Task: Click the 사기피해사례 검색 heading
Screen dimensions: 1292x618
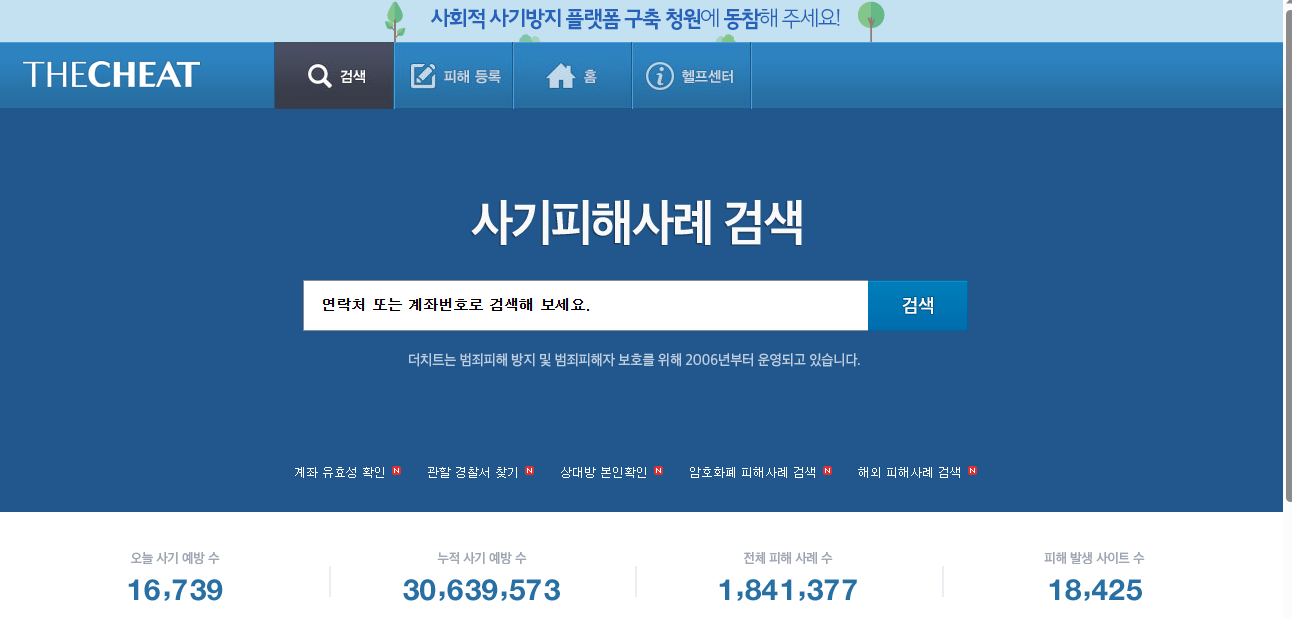Action: tap(636, 223)
